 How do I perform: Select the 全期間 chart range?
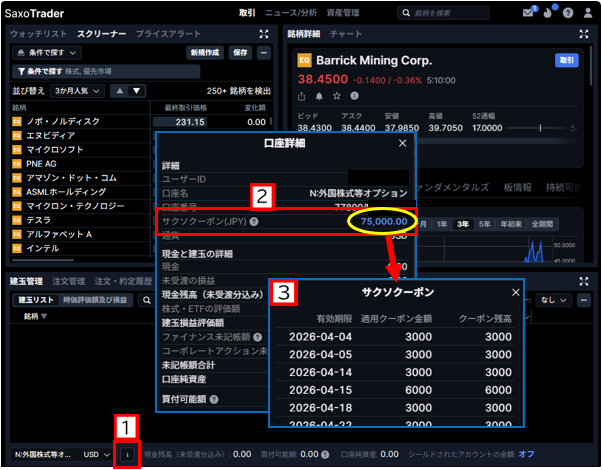(542, 224)
